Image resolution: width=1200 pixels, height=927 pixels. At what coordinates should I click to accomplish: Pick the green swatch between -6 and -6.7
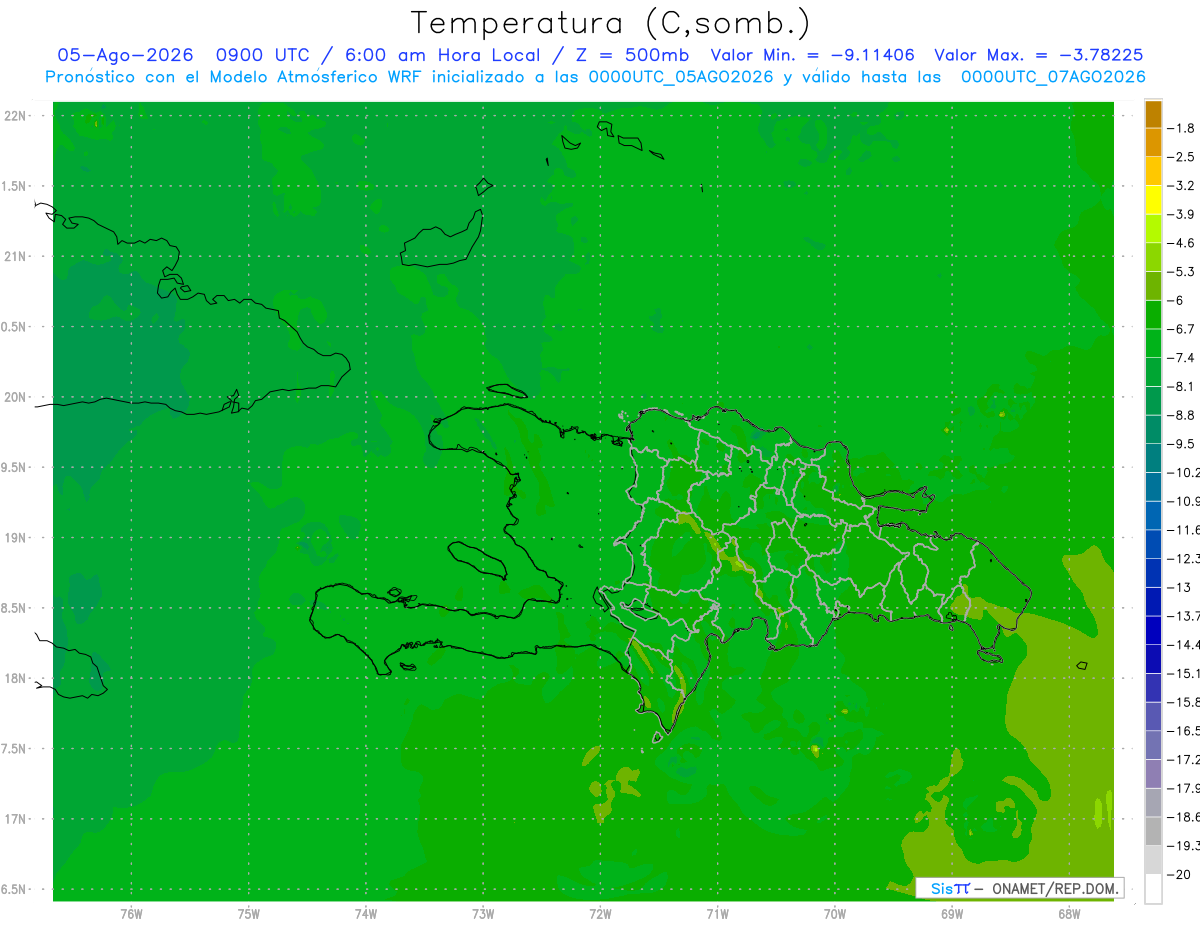[1153, 314]
